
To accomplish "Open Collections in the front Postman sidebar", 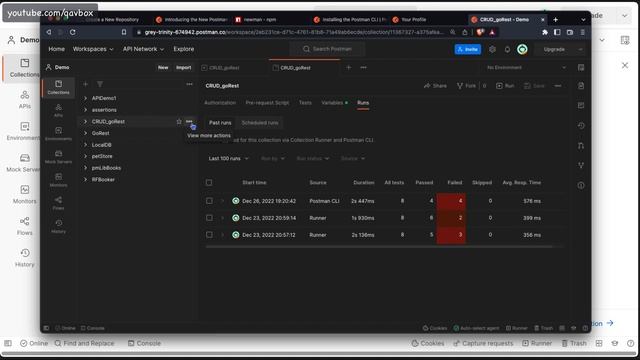I will tap(58, 87).
